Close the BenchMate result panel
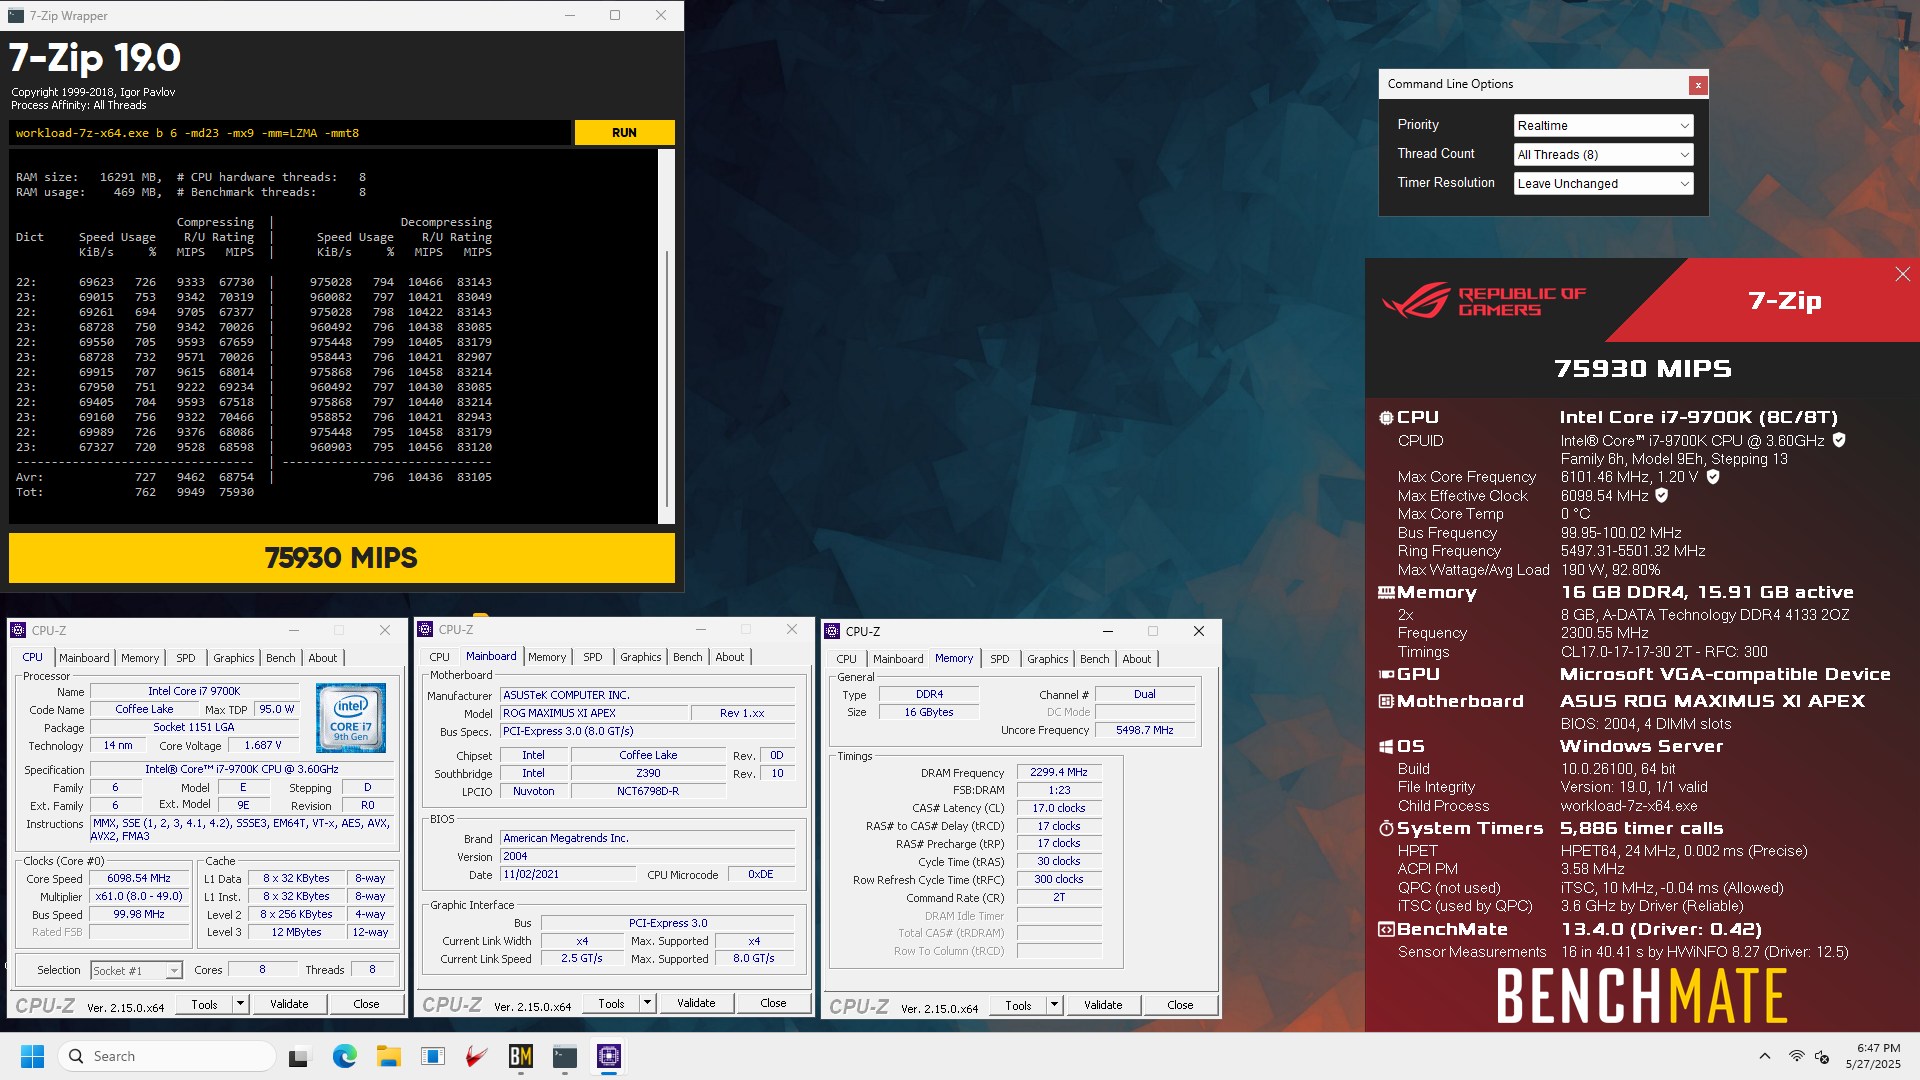The width and height of the screenshot is (1920, 1080). [1902, 274]
